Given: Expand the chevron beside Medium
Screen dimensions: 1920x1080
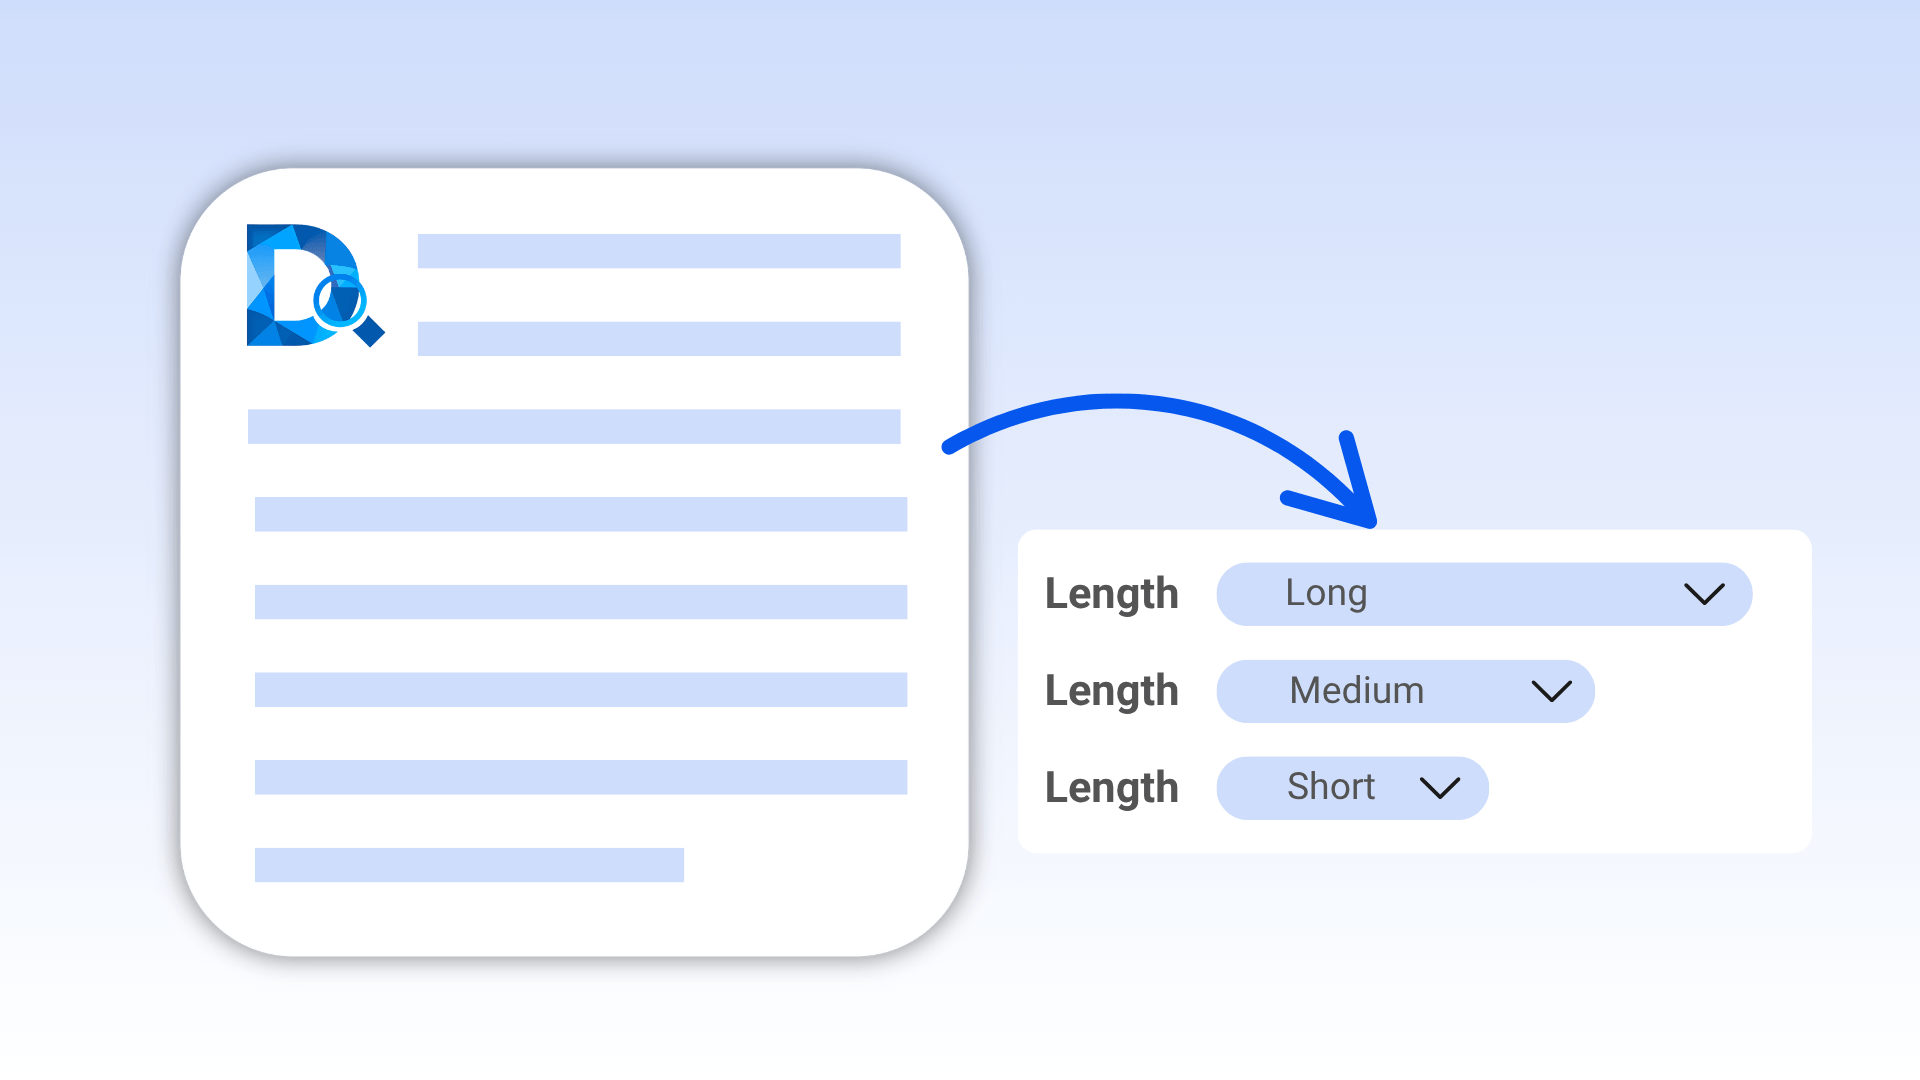Looking at the screenshot, I should [1551, 691].
